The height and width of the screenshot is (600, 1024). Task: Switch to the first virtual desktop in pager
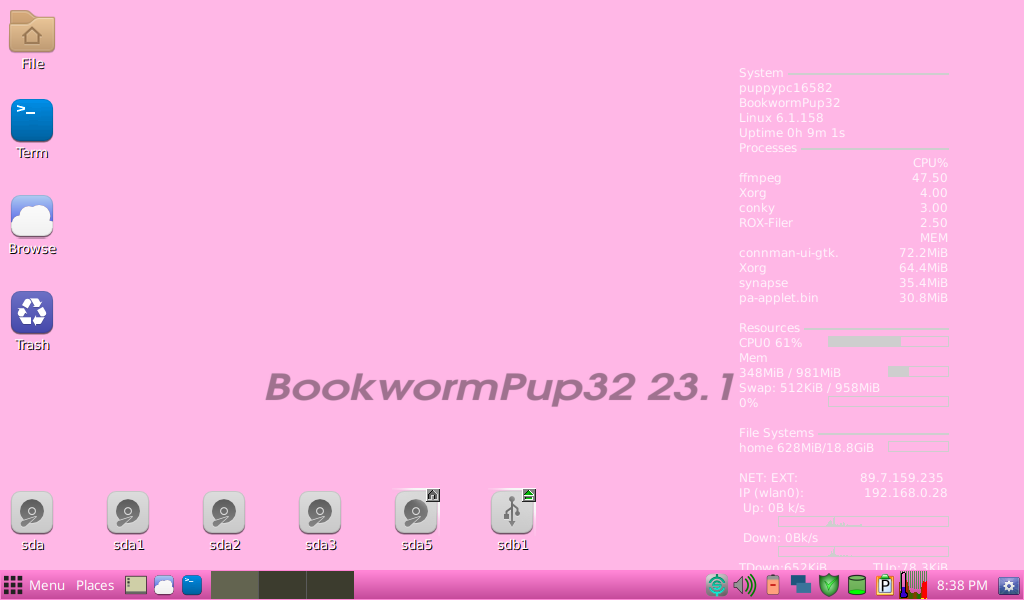(235, 585)
